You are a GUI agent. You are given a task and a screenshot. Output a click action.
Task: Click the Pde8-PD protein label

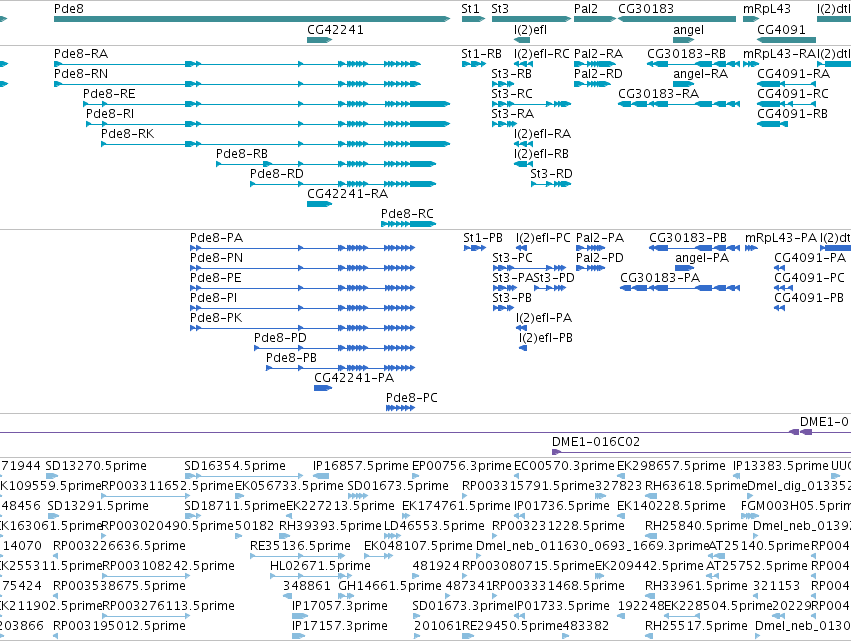(x=281, y=339)
